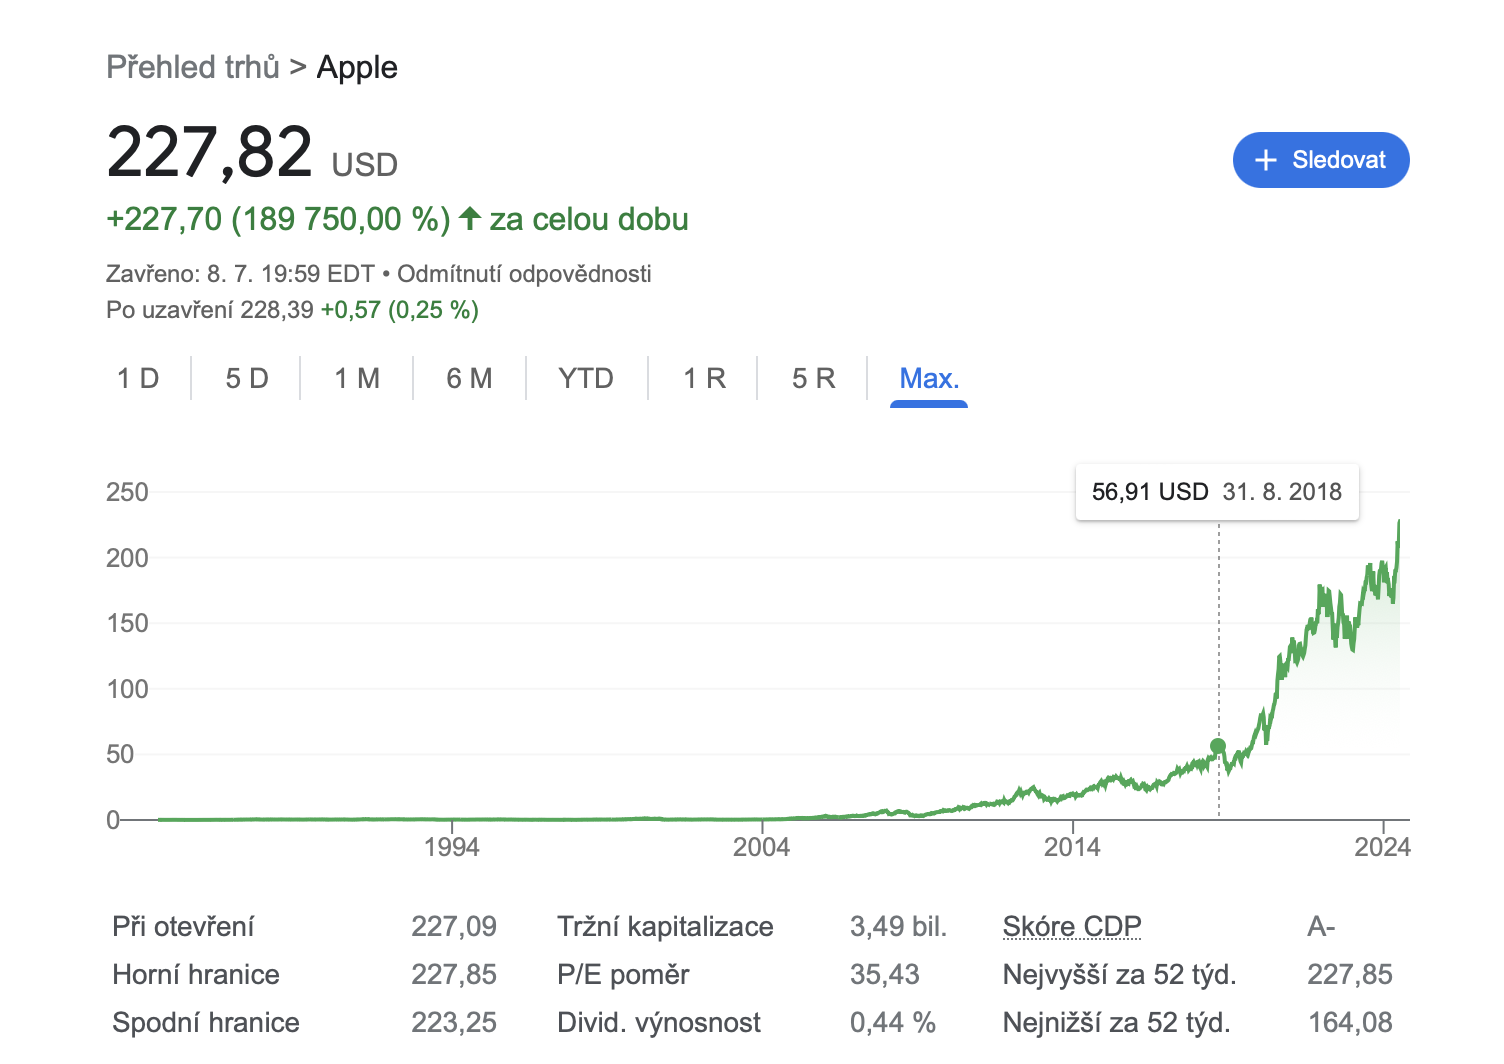Open the Přehled trhů breadcrumb link
This screenshot has height=1064, width=1504.
[x=193, y=67]
